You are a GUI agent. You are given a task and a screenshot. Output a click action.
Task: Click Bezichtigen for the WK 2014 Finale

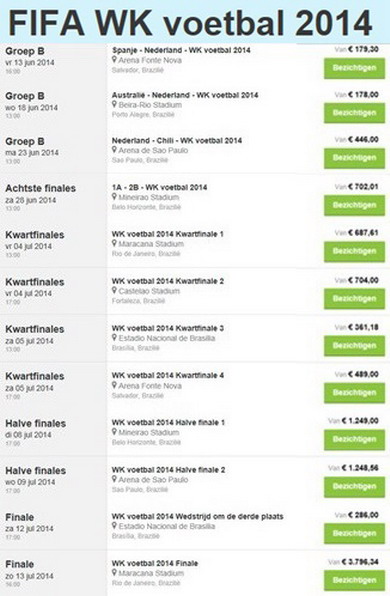point(354,580)
